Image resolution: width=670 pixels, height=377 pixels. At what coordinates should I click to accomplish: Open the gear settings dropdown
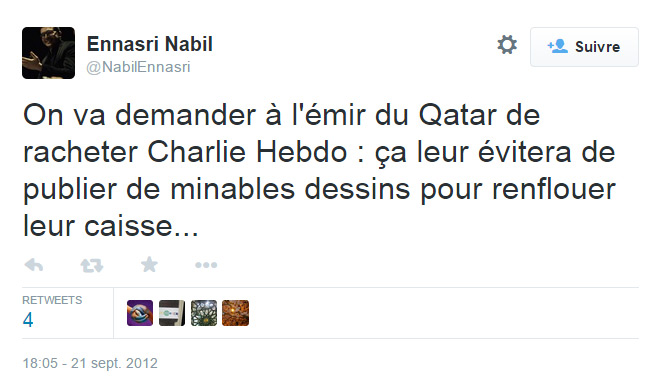click(x=507, y=44)
